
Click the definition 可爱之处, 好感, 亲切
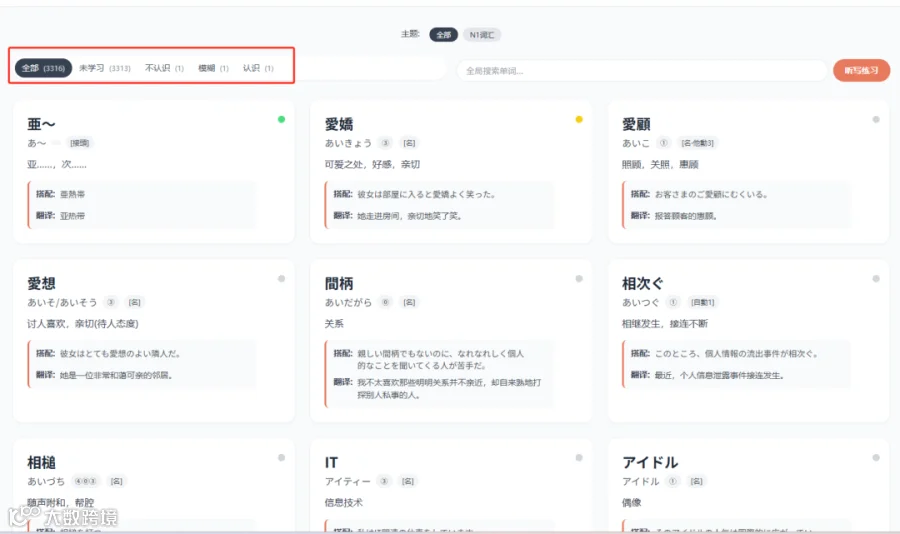pos(373,164)
